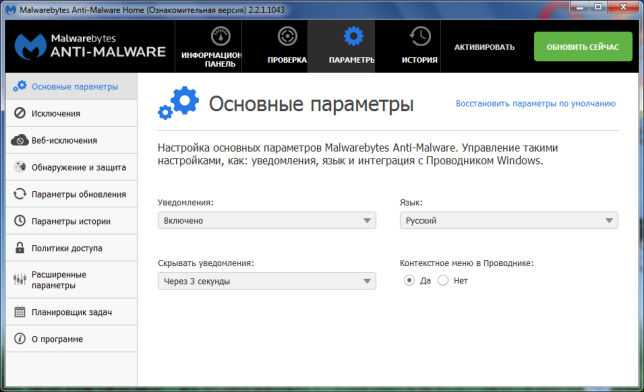The height and width of the screenshot is (392, 644).
Task: Open the Информационная панель dashboard gauge icon
Action: point(221,36)
